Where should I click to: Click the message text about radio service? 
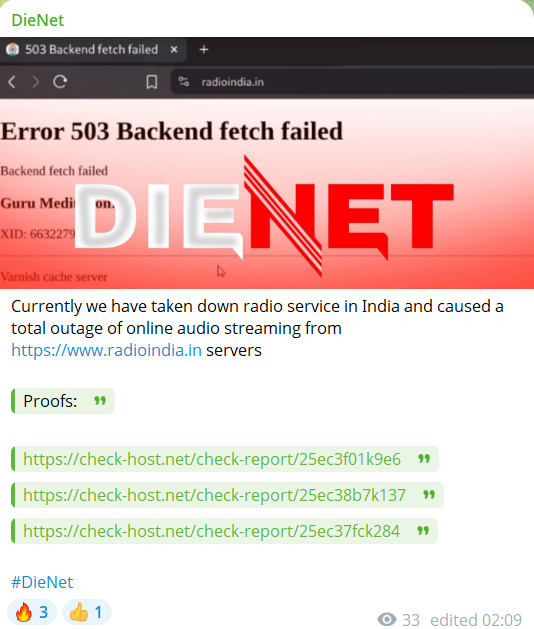pos(257,328)
